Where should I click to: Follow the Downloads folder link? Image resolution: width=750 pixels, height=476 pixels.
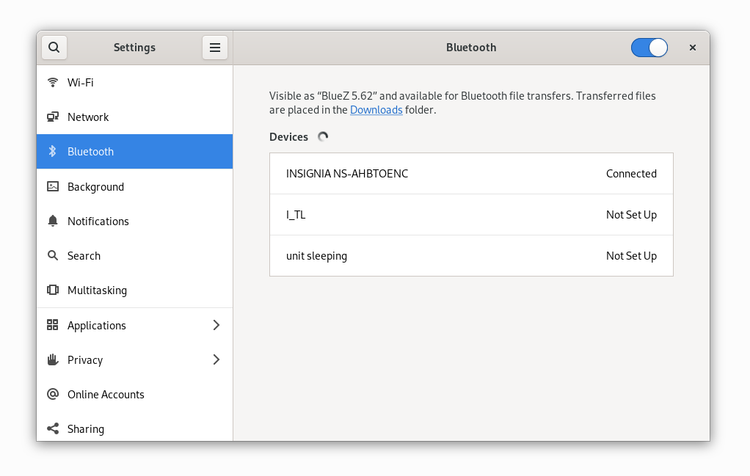tap(376, 110)
